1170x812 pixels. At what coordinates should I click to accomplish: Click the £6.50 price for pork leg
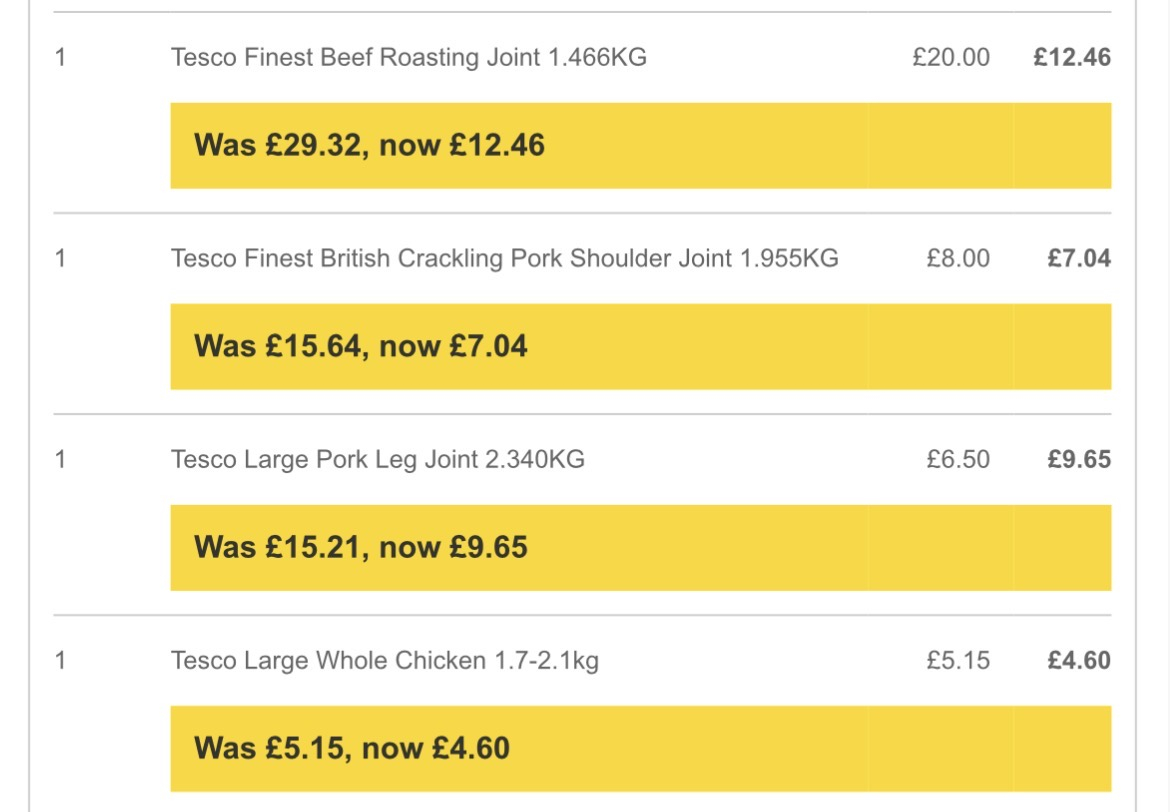[957, 459]
